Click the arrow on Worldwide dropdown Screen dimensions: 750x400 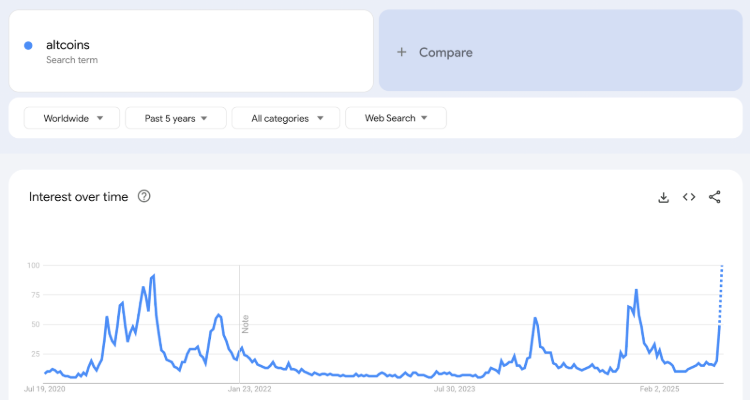pyautogui.click(x=100, y=118)
